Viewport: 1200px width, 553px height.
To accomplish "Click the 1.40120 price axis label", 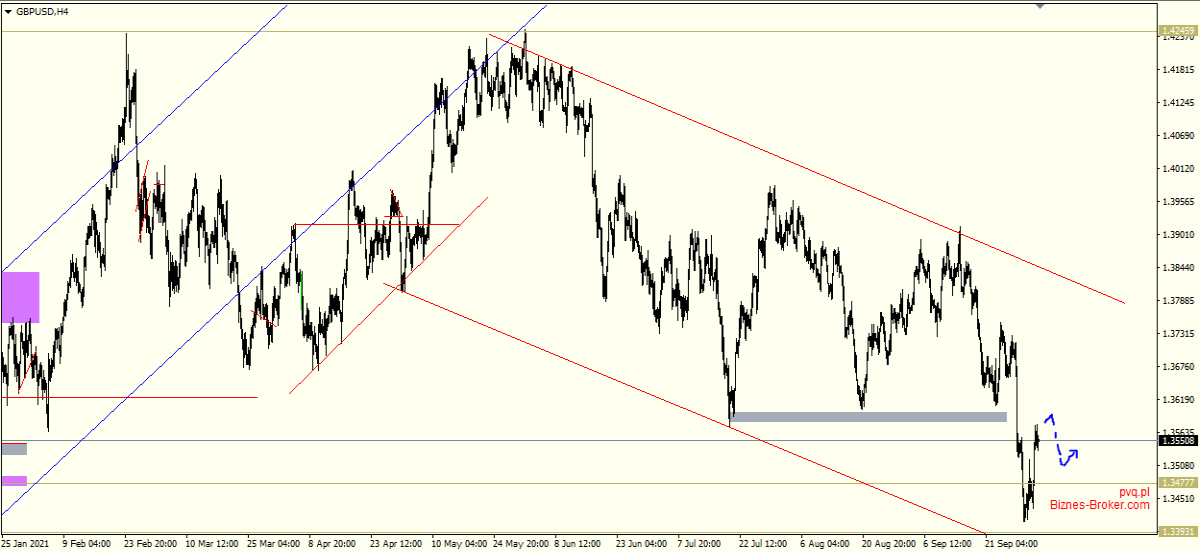I will point(1180,169).
